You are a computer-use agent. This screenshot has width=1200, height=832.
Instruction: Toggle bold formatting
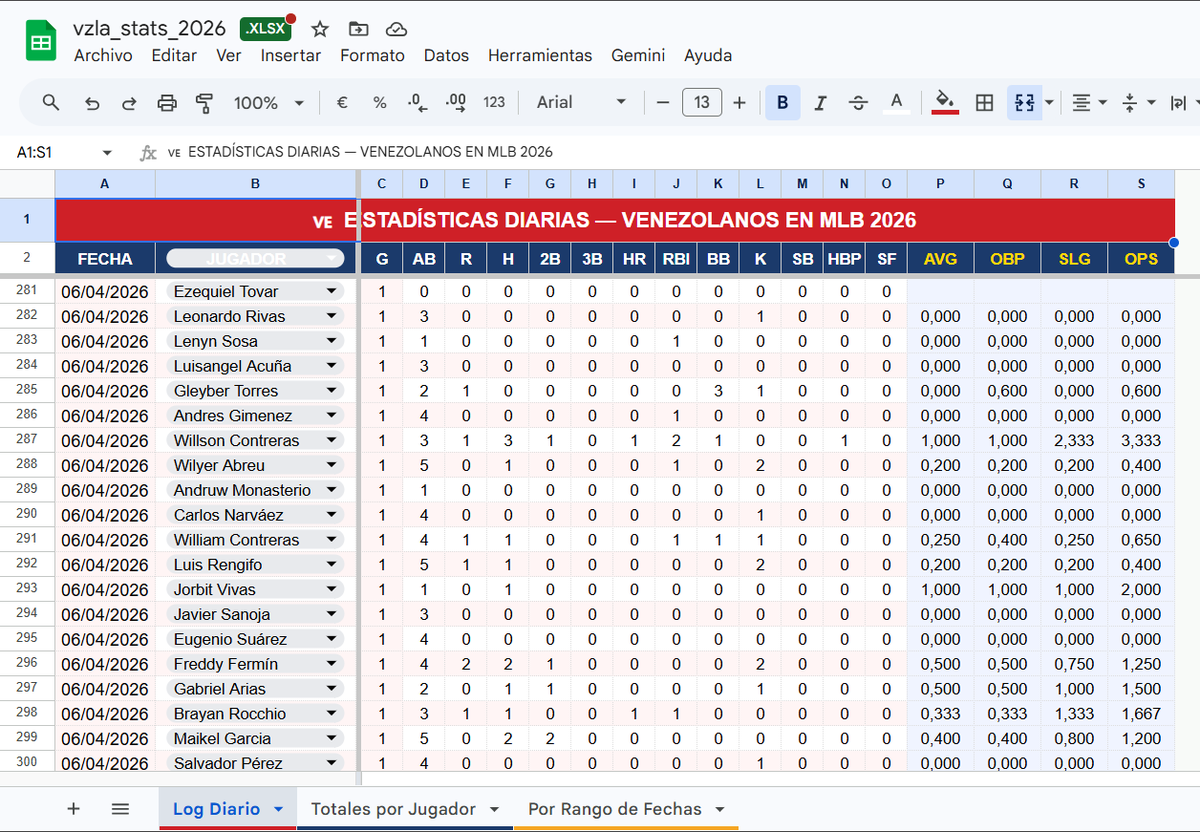click(782, 102)
